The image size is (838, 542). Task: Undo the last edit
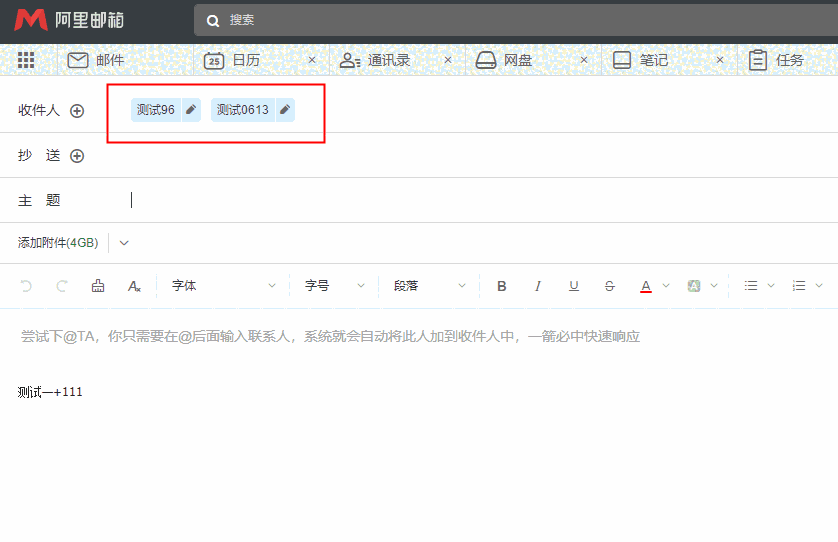pyautogui.click(x=26, y=286)
